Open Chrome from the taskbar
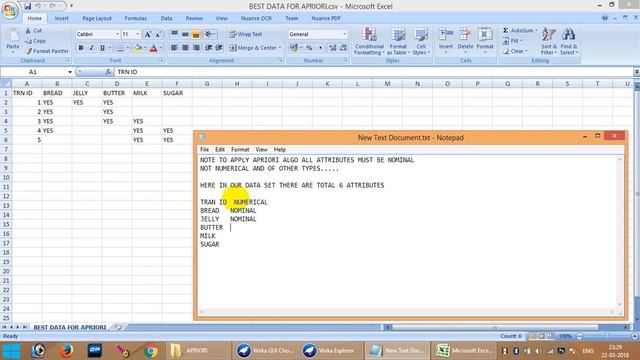Viewport: 640px width, 360px height. pos(151,351)
